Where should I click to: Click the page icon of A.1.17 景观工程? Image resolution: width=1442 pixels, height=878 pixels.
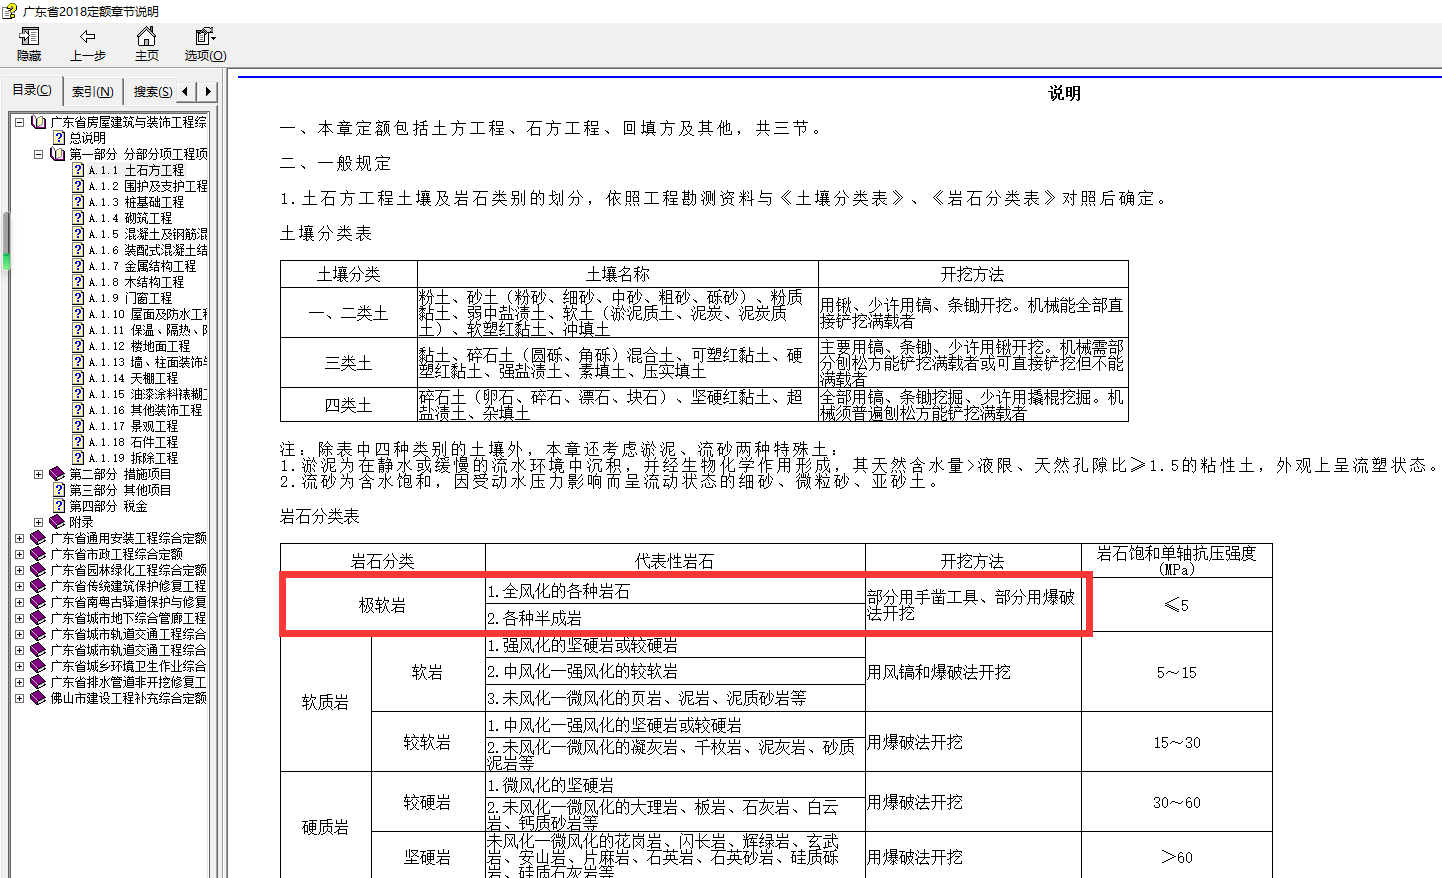pyautogui.click(x=78, y=426)
